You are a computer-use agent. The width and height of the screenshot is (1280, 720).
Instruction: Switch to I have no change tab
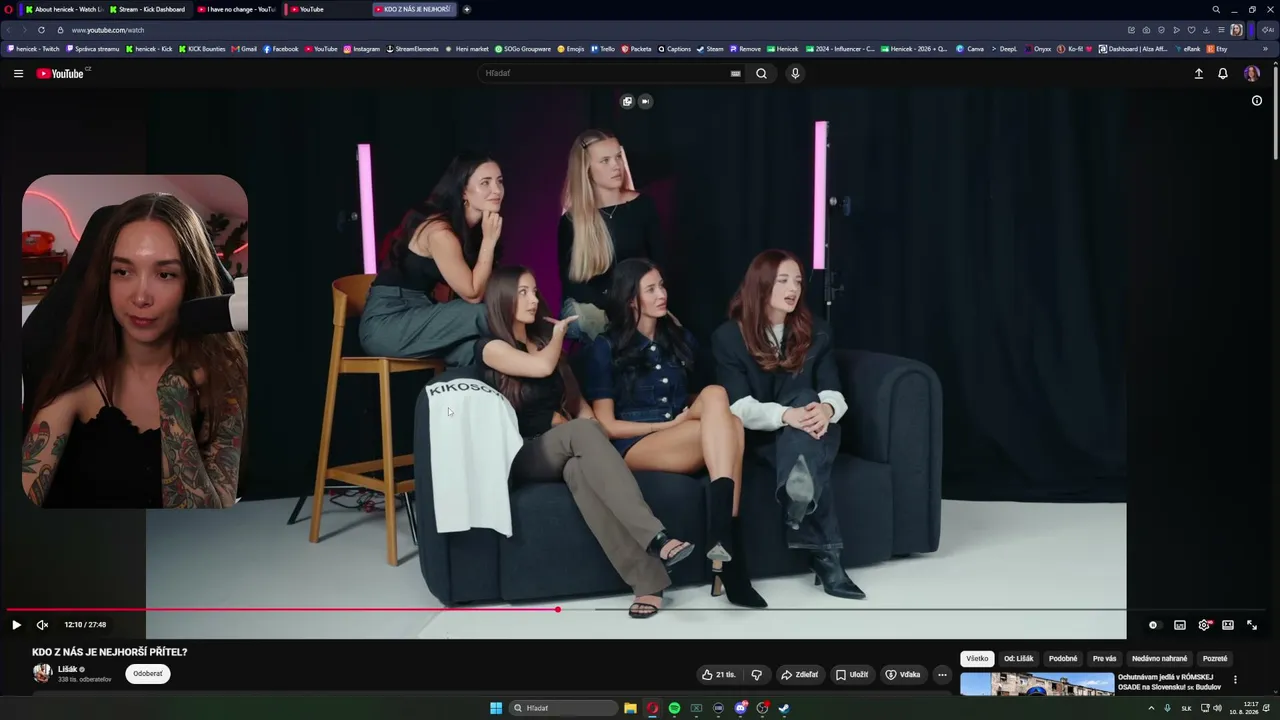[237, 9]
